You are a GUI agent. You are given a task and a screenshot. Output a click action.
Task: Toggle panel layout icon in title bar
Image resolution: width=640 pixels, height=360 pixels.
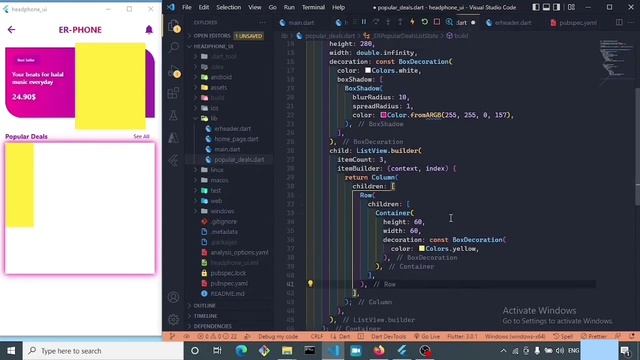(x=546, y=7)
